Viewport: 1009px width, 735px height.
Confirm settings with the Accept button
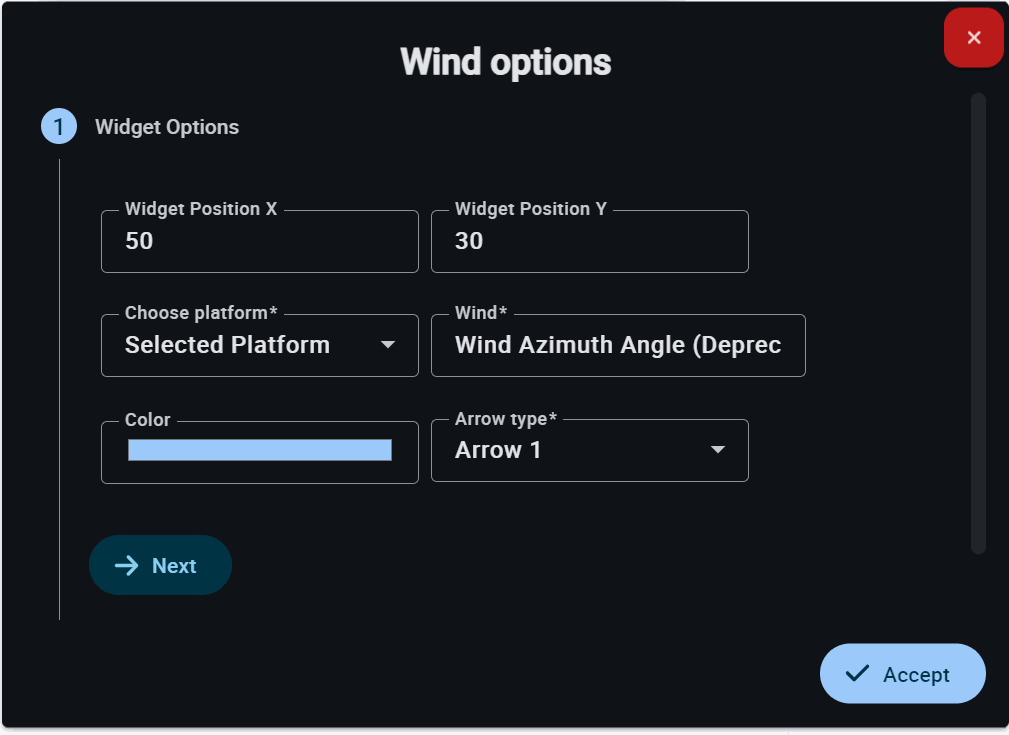(902, 674)
